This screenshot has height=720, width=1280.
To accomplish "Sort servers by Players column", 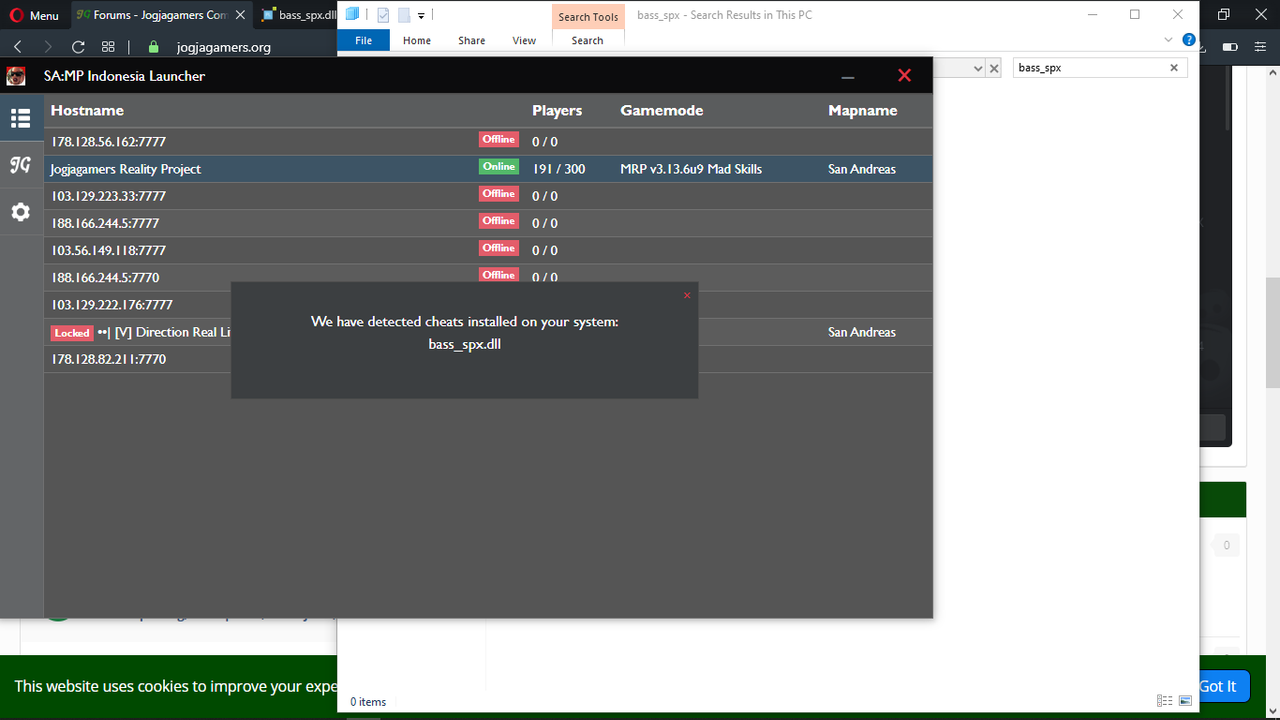I will click(557, 110).
